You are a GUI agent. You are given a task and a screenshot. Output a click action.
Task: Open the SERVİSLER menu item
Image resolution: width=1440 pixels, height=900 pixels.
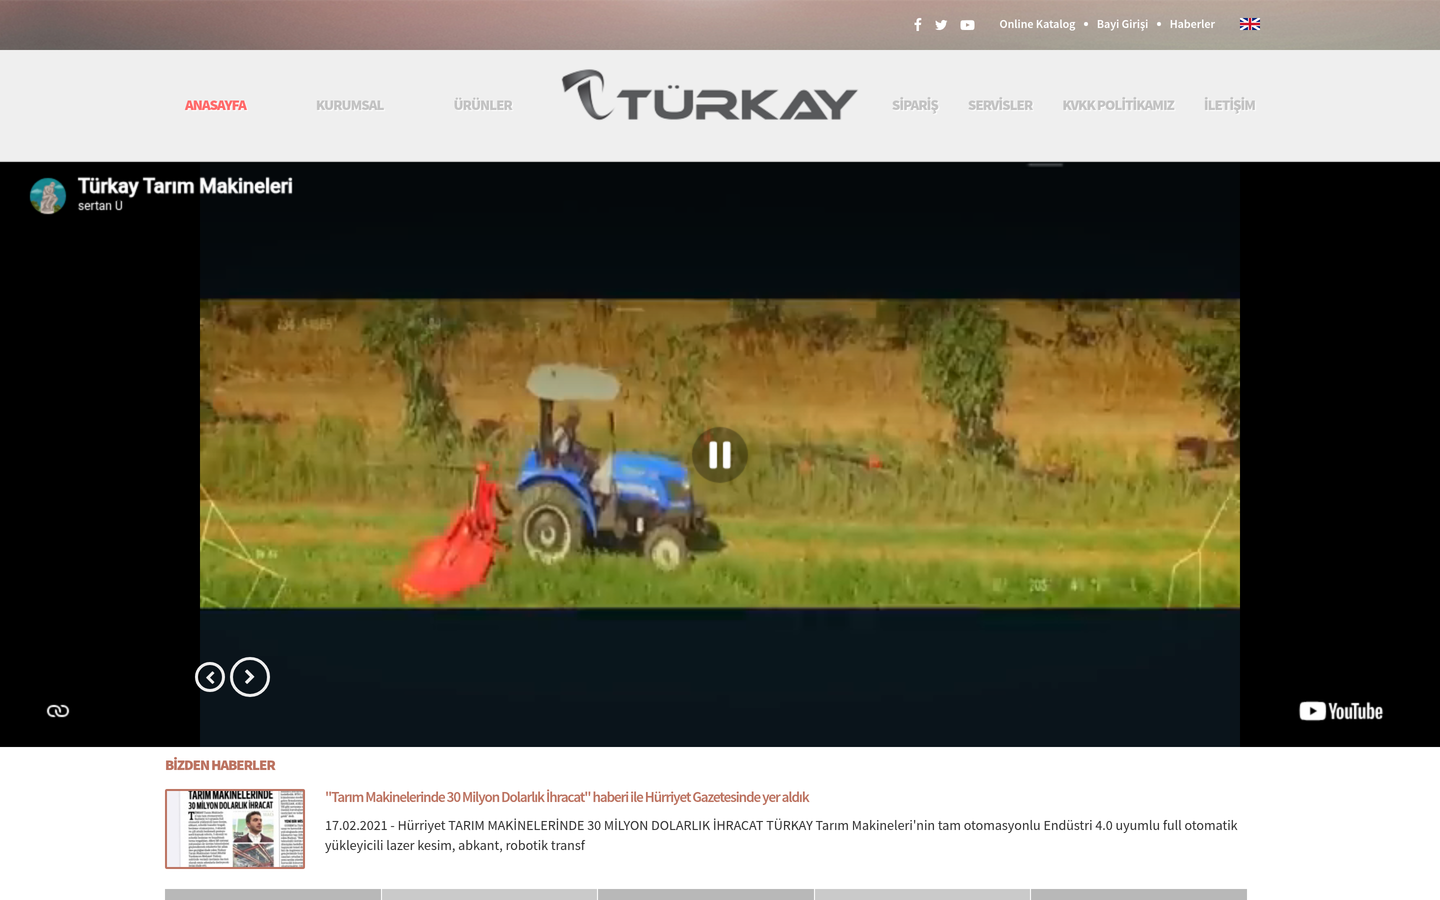(x=1000, y=105)
